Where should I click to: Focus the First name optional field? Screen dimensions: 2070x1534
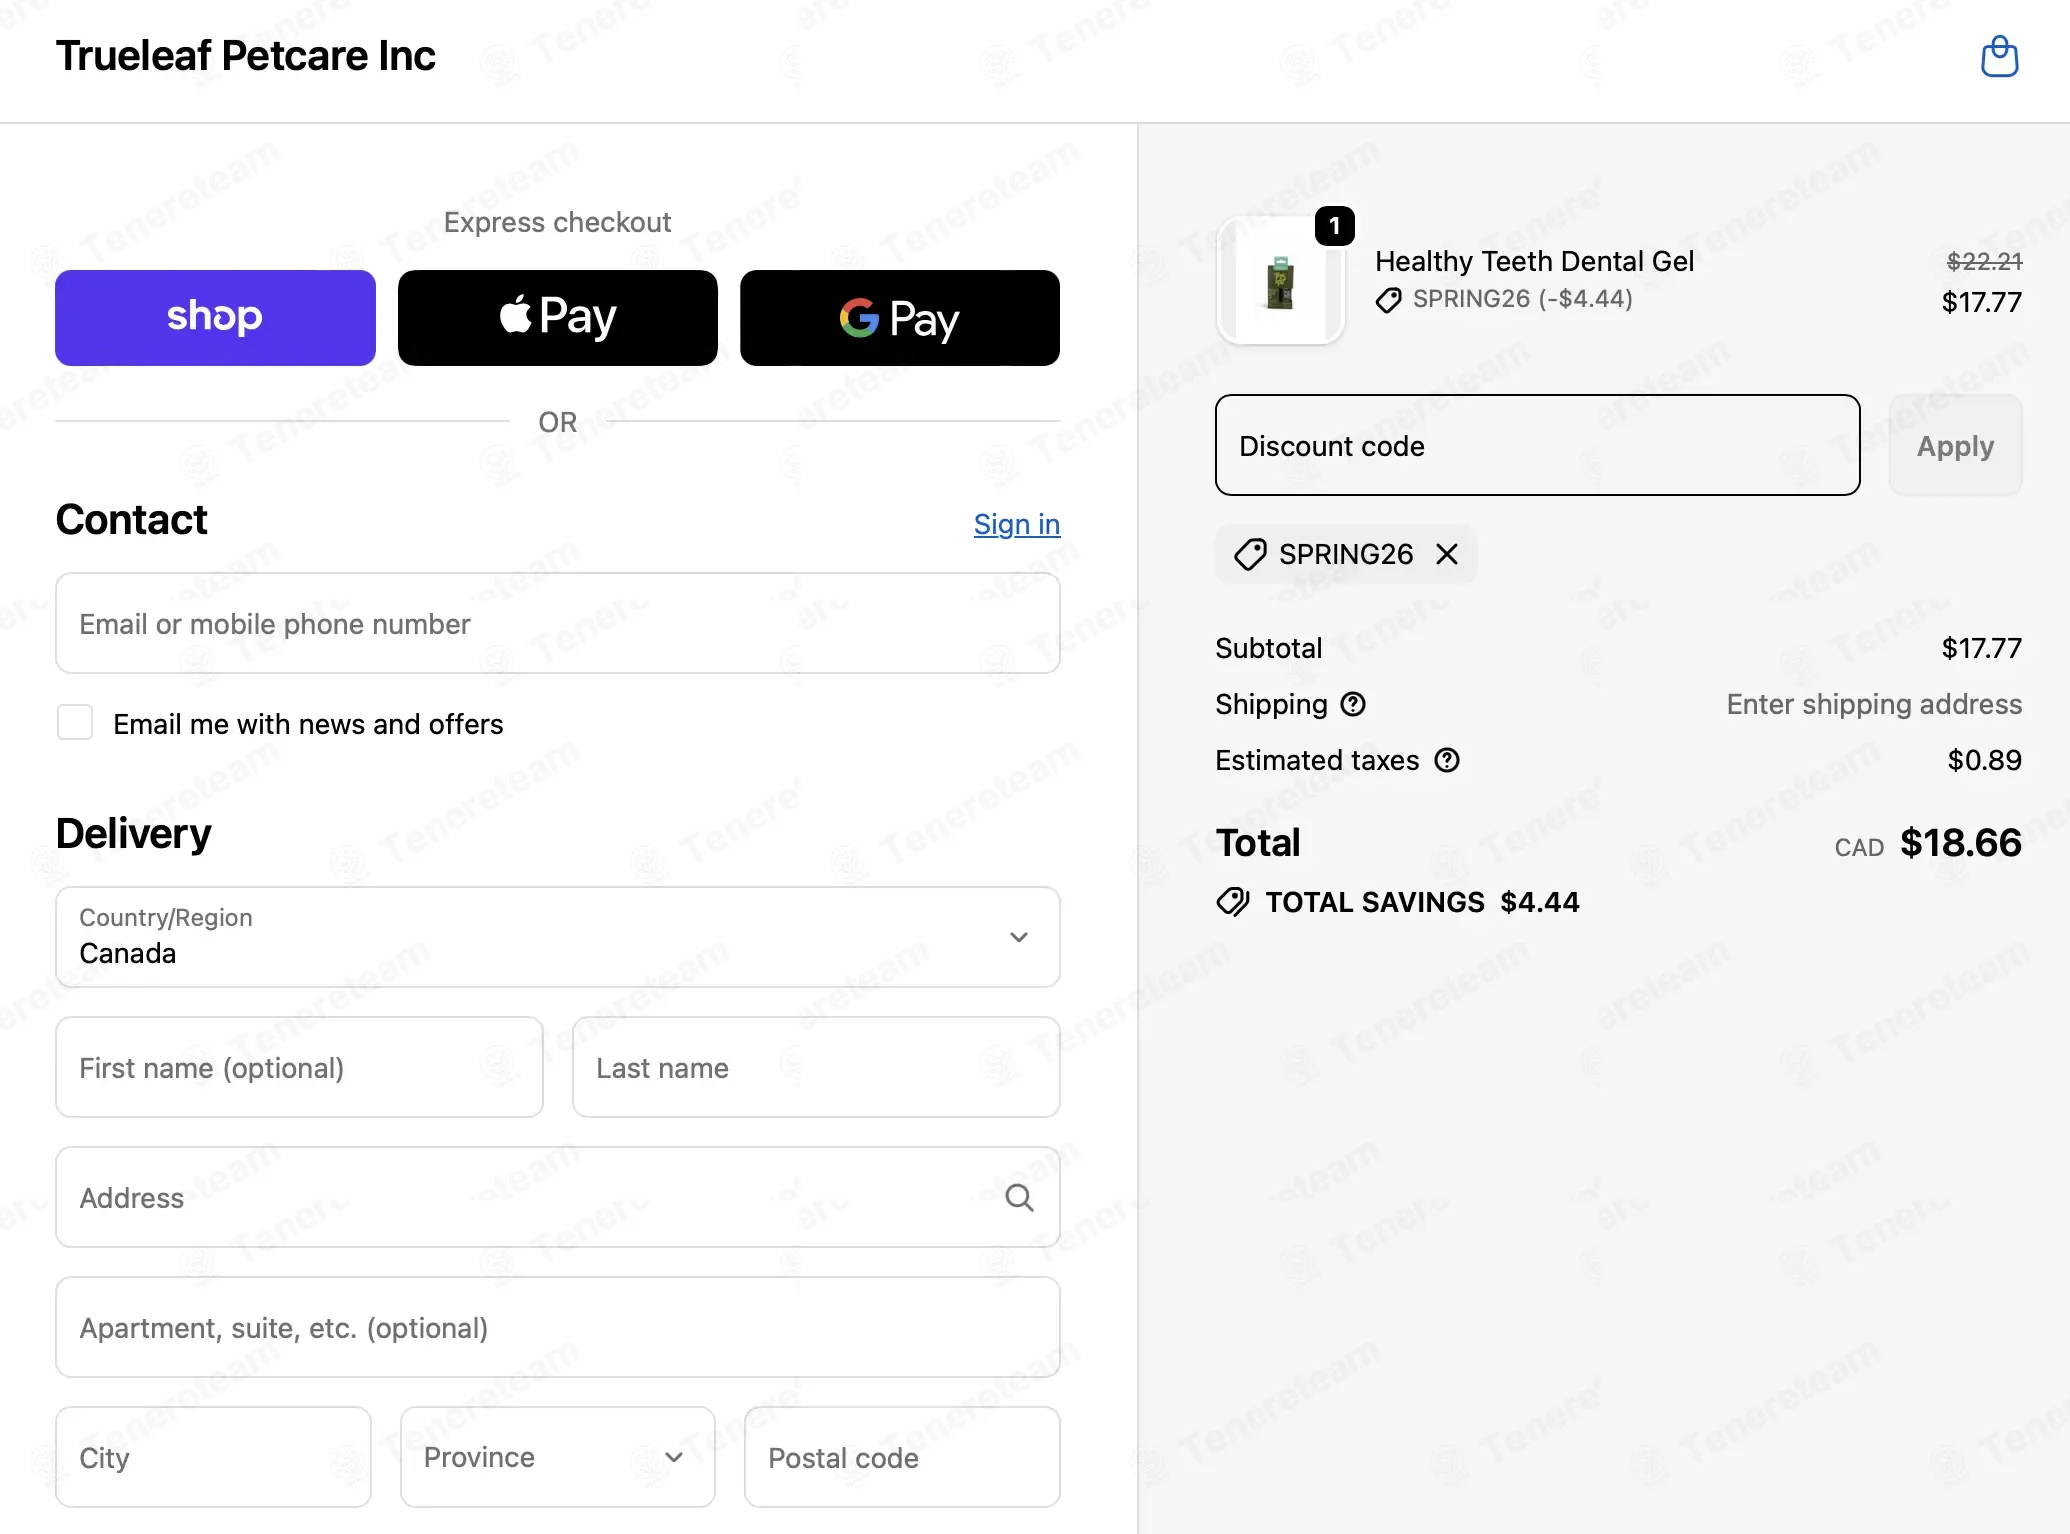299,1067
